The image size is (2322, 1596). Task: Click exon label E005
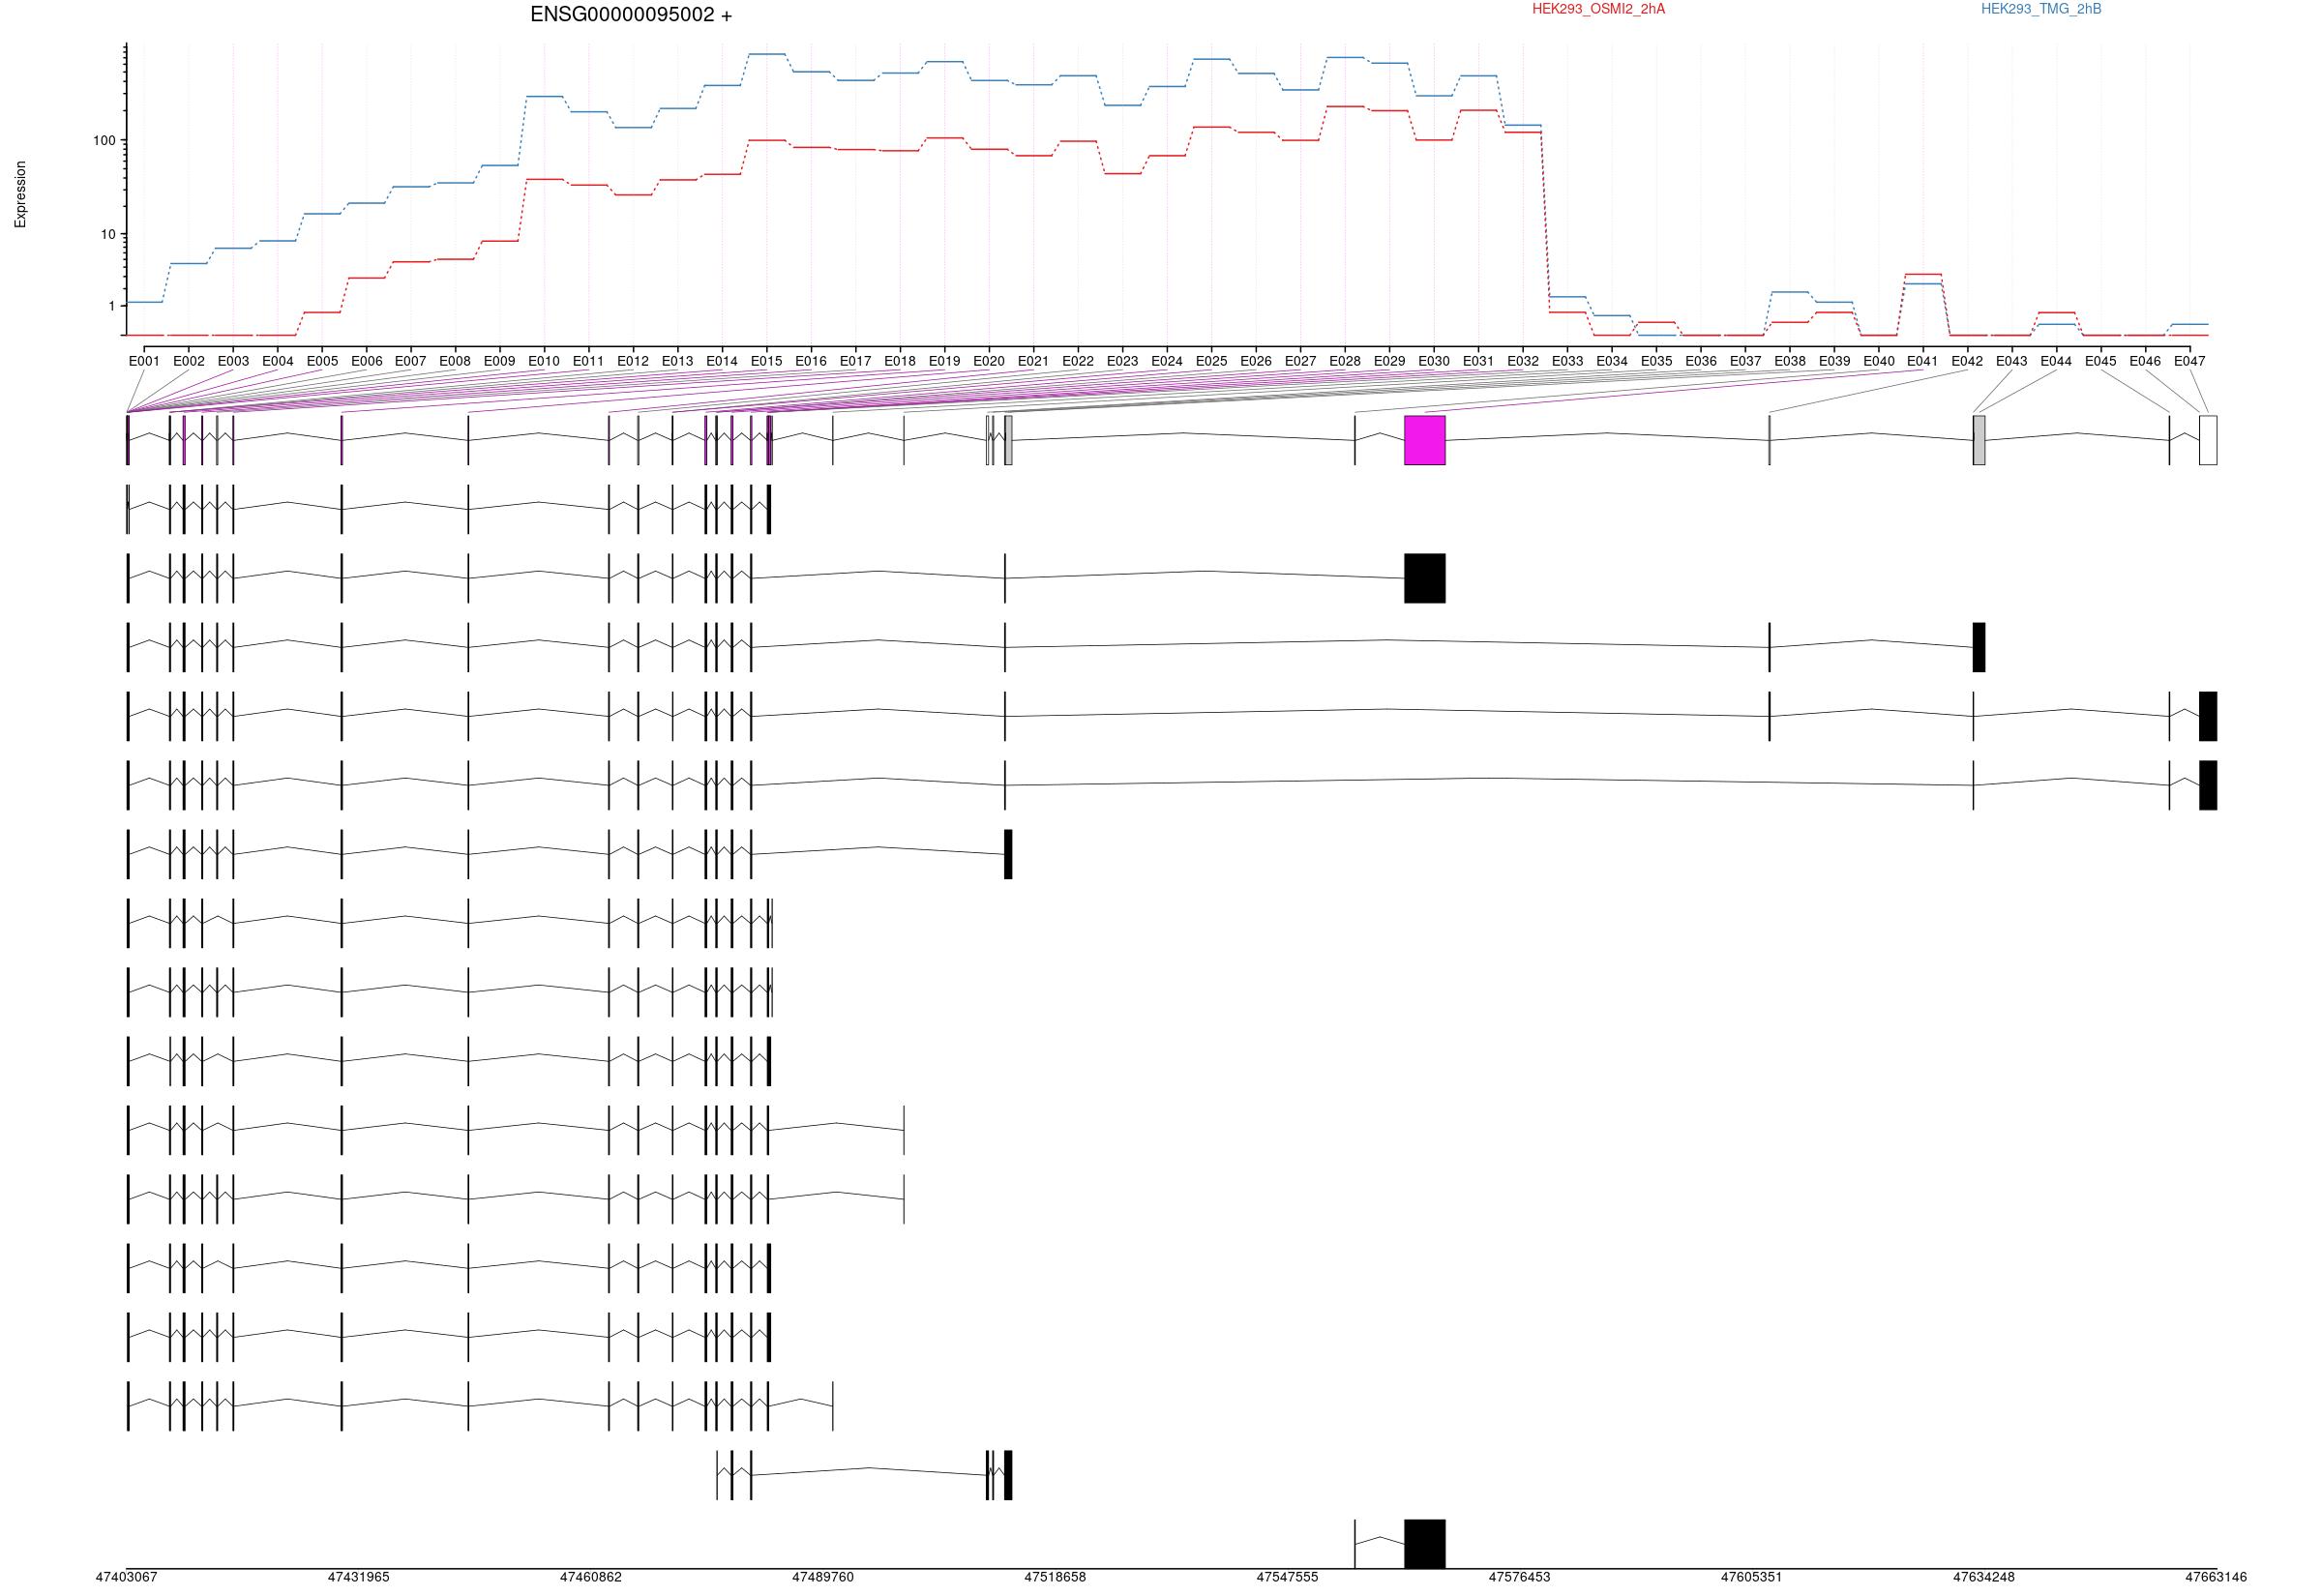tap(322, 361)
